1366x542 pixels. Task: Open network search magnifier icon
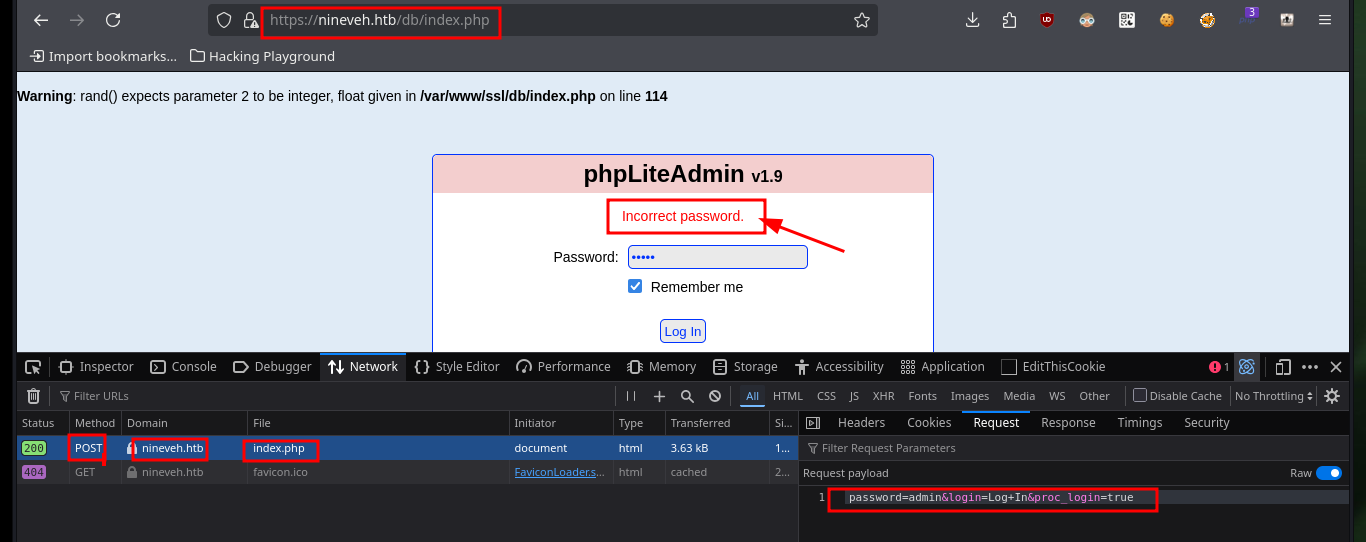[x=687, y=396]
